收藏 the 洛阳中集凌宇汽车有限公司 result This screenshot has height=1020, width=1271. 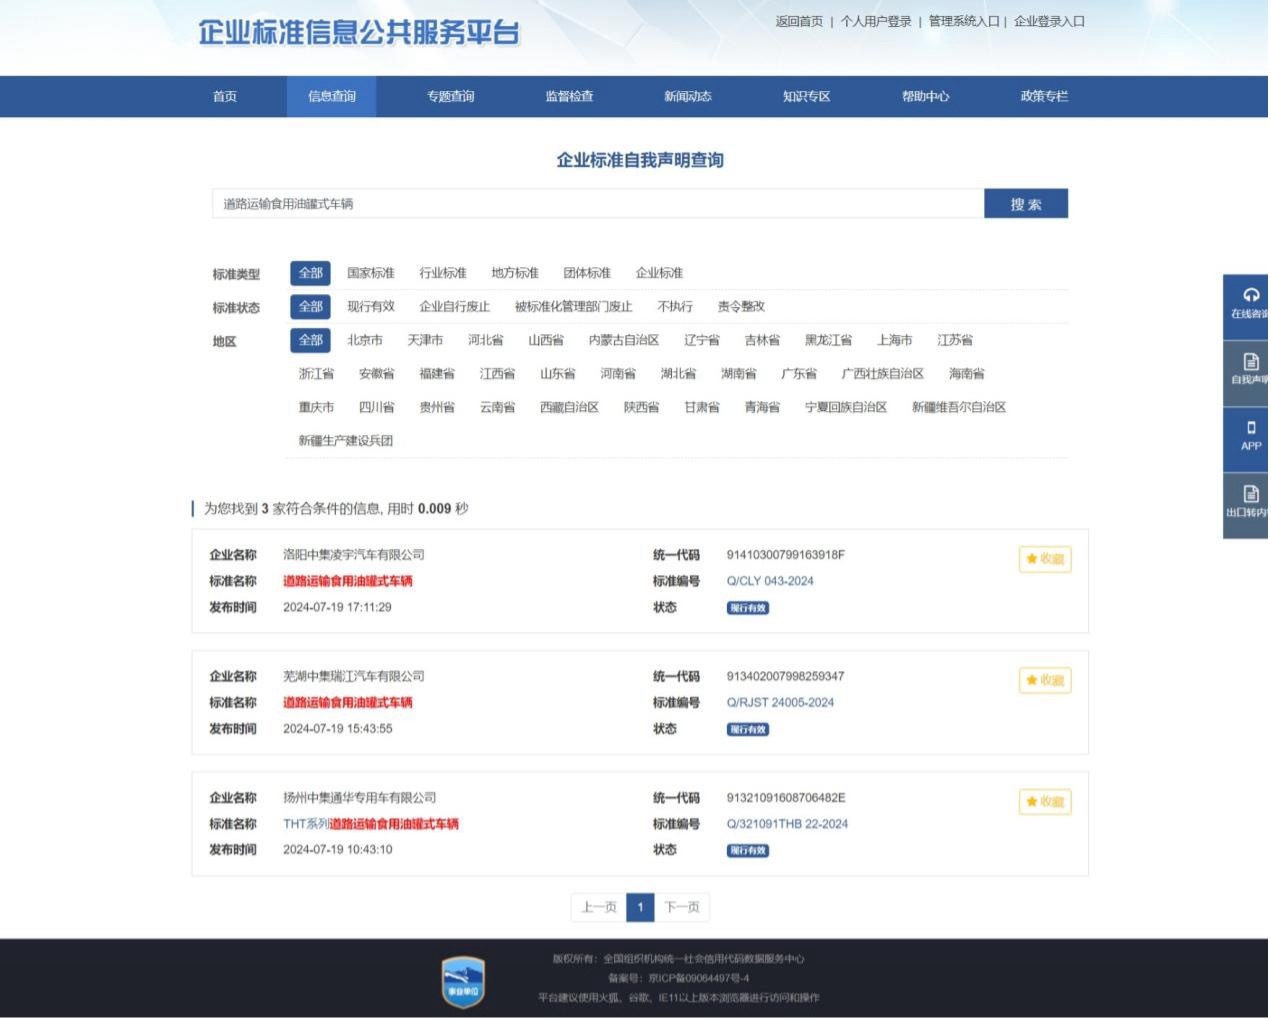pyautogui.click(x=1044, y=559)
